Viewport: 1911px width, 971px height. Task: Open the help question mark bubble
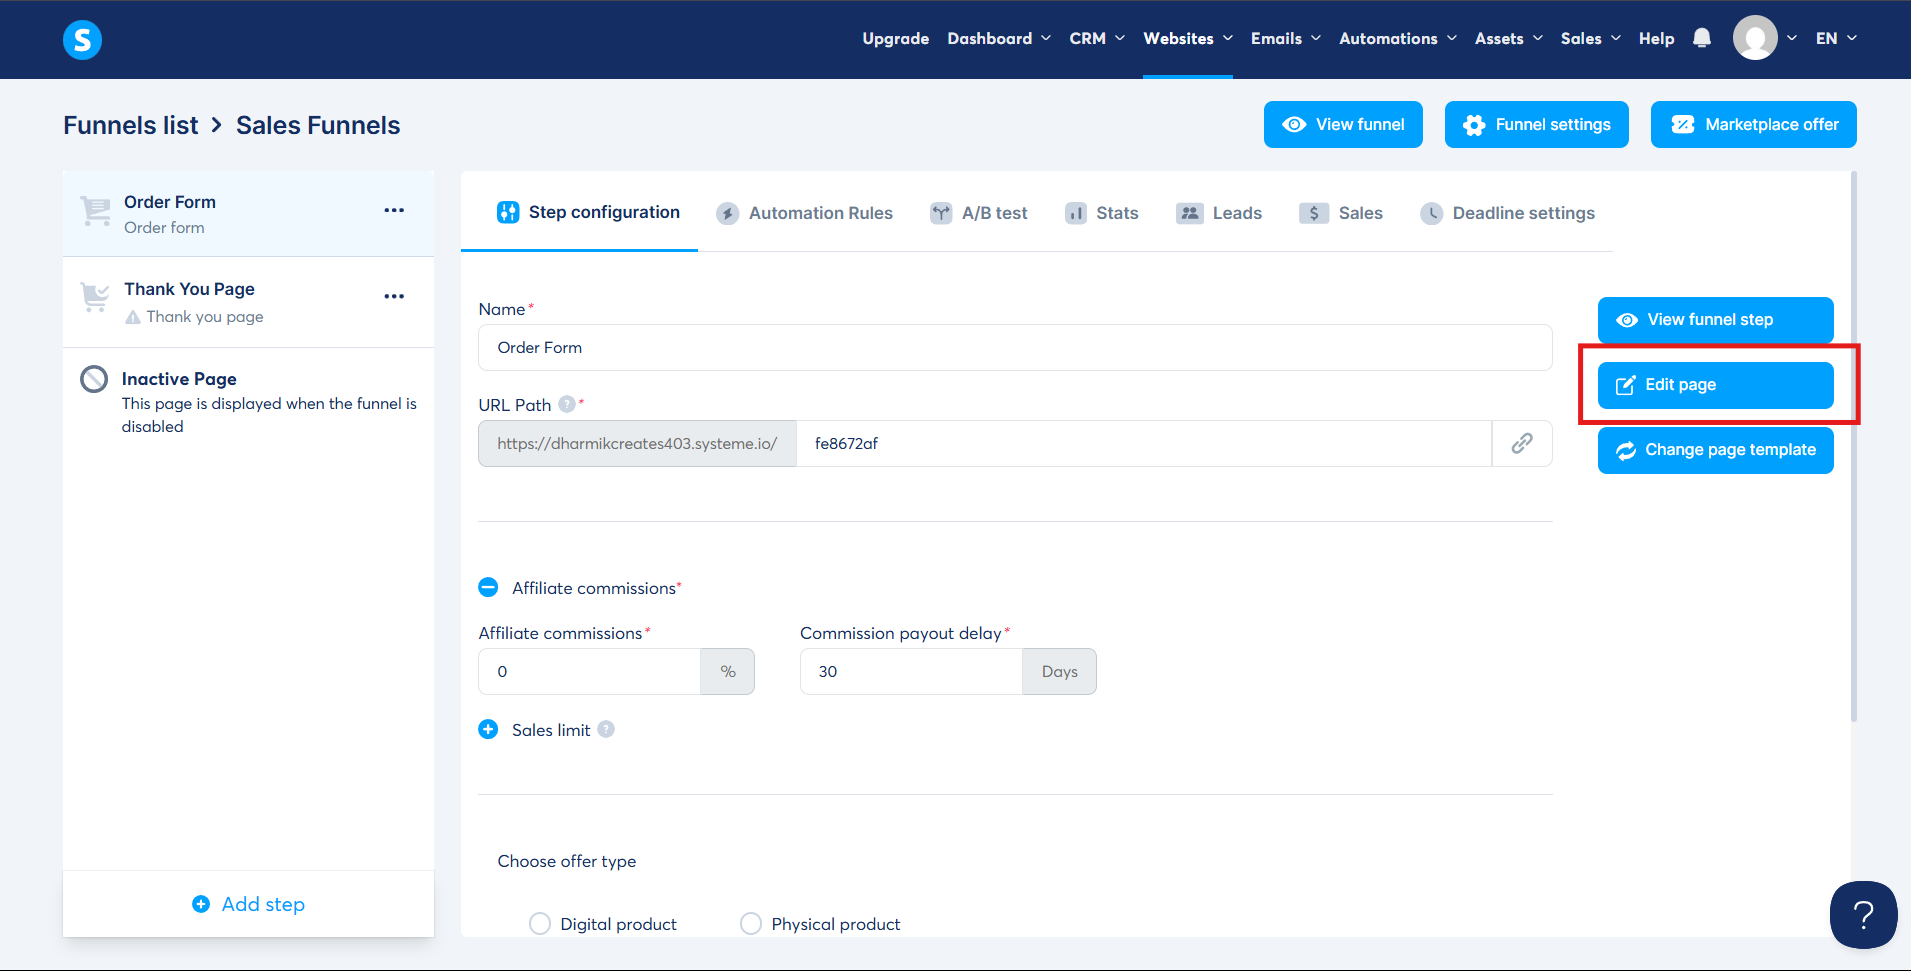coord(1862,914)
